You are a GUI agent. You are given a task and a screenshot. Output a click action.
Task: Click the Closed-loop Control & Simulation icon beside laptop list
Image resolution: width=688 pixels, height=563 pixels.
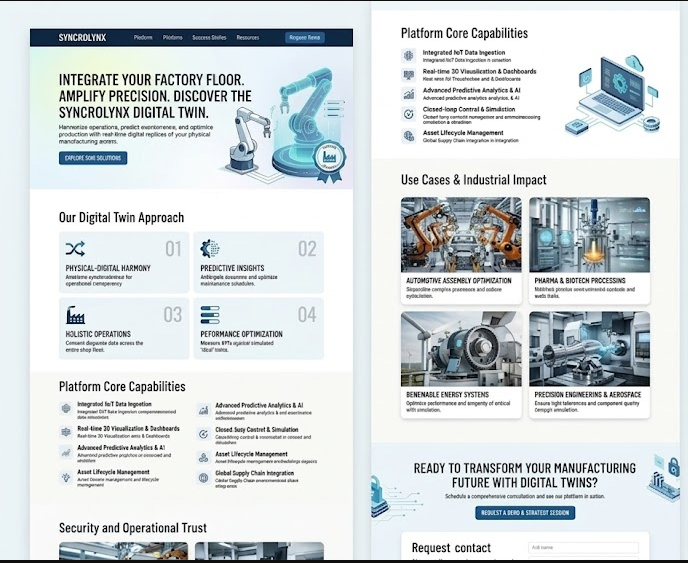408,114
